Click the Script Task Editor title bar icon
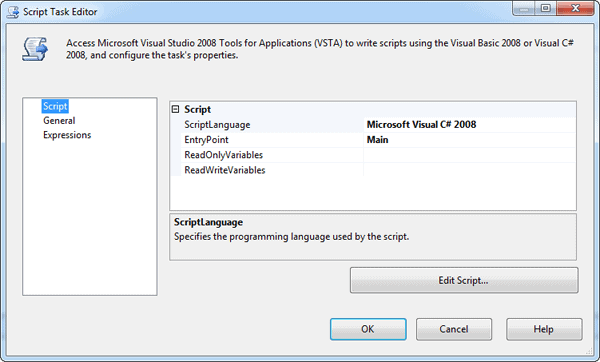 [13, 12]
